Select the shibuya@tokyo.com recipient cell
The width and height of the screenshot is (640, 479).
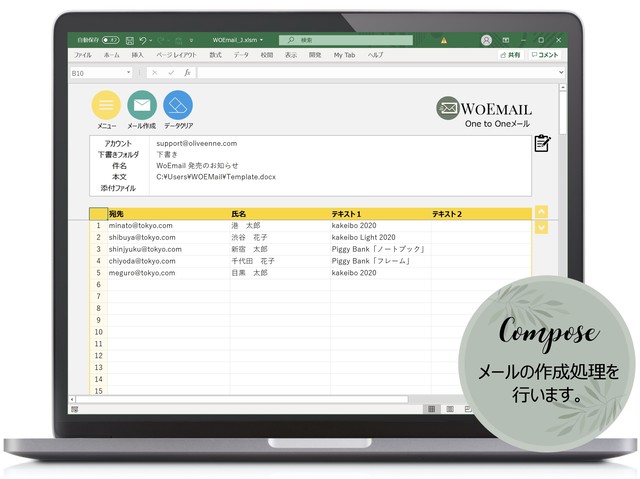tap(168, 237)
